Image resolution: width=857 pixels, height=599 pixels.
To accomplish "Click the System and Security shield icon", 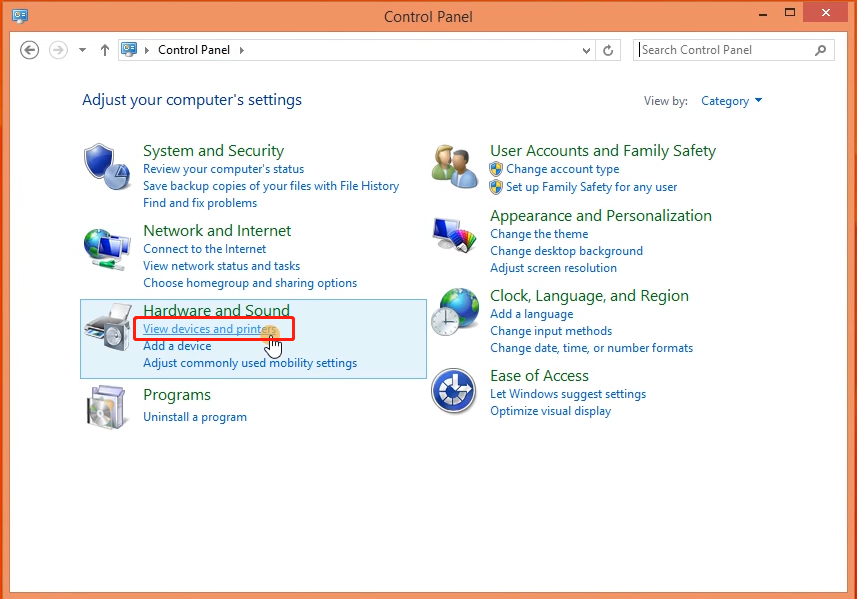I will [x=107, y=167].
